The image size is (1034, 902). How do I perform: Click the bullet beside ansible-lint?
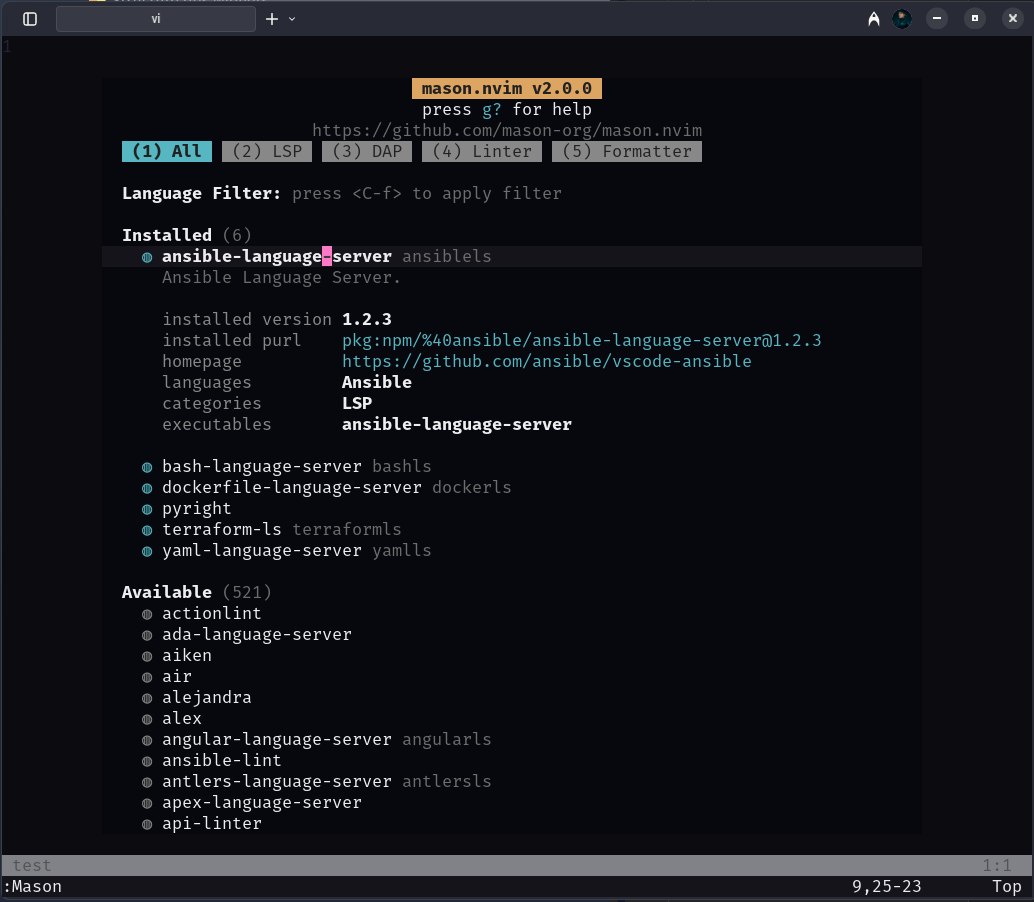pyautogui.click(x=147, y=762)
